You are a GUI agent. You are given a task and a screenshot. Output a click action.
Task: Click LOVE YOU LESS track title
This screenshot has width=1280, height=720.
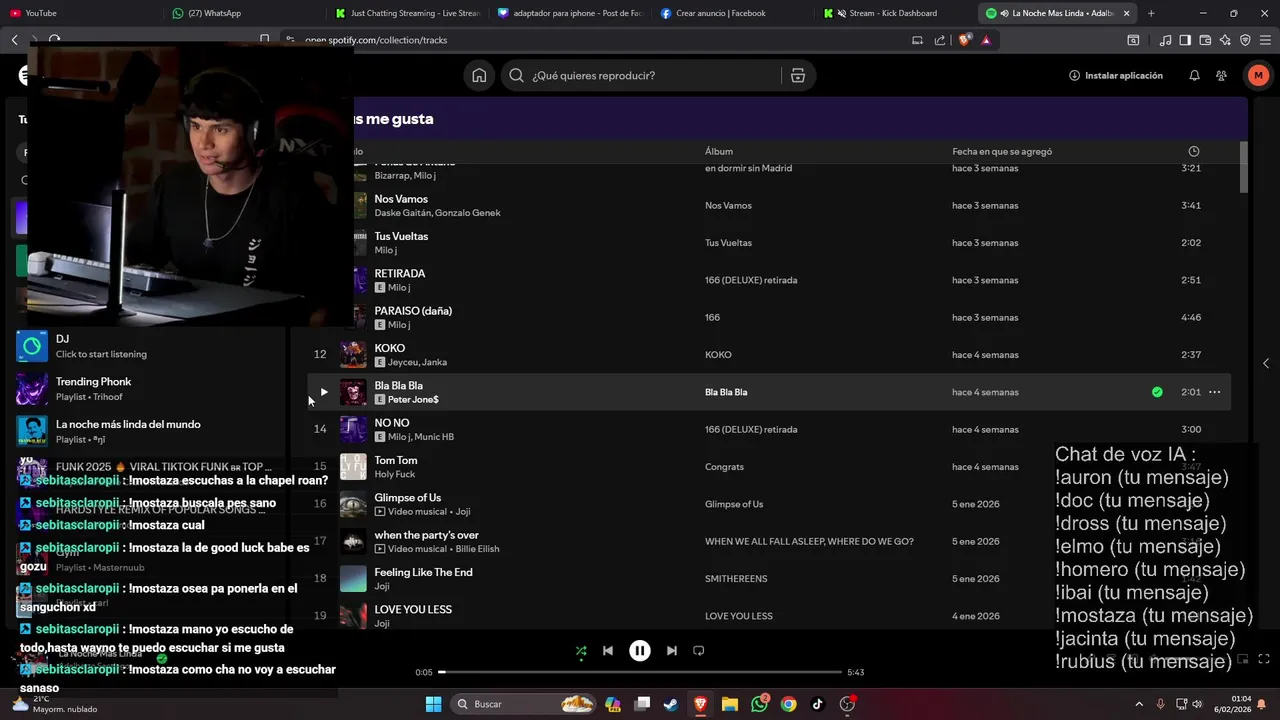[x=413, y=609]
